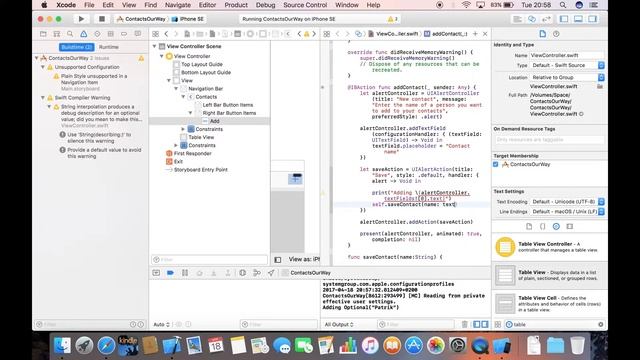Click the object library search field containing table
This screenshot has width=640, height=360.
pos(554,324)
